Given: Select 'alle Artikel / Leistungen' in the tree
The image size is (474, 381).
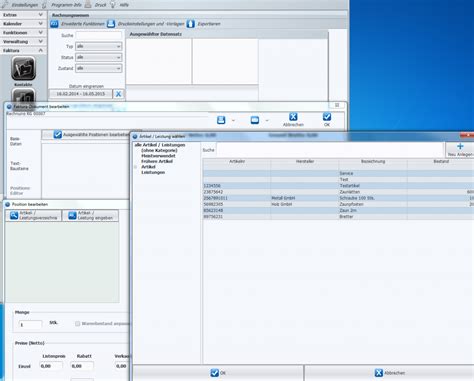Looking at the screenshot, I should click(x=160, y=145).
